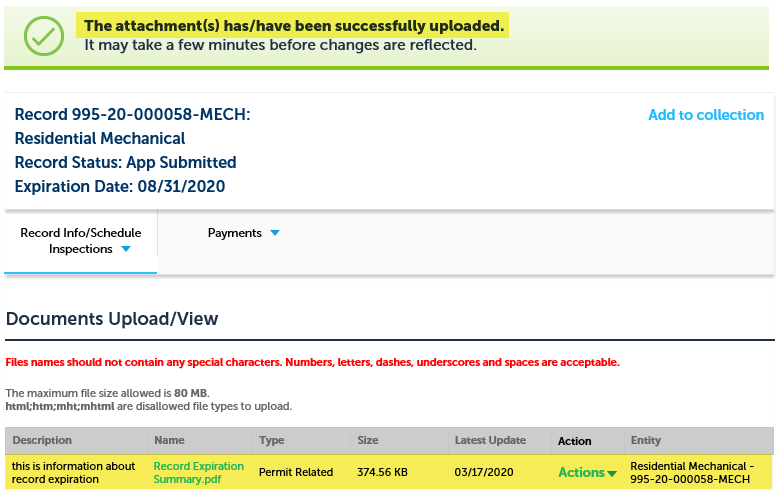Click the Action column header
The image size is (783, 495).
(575, 441)
